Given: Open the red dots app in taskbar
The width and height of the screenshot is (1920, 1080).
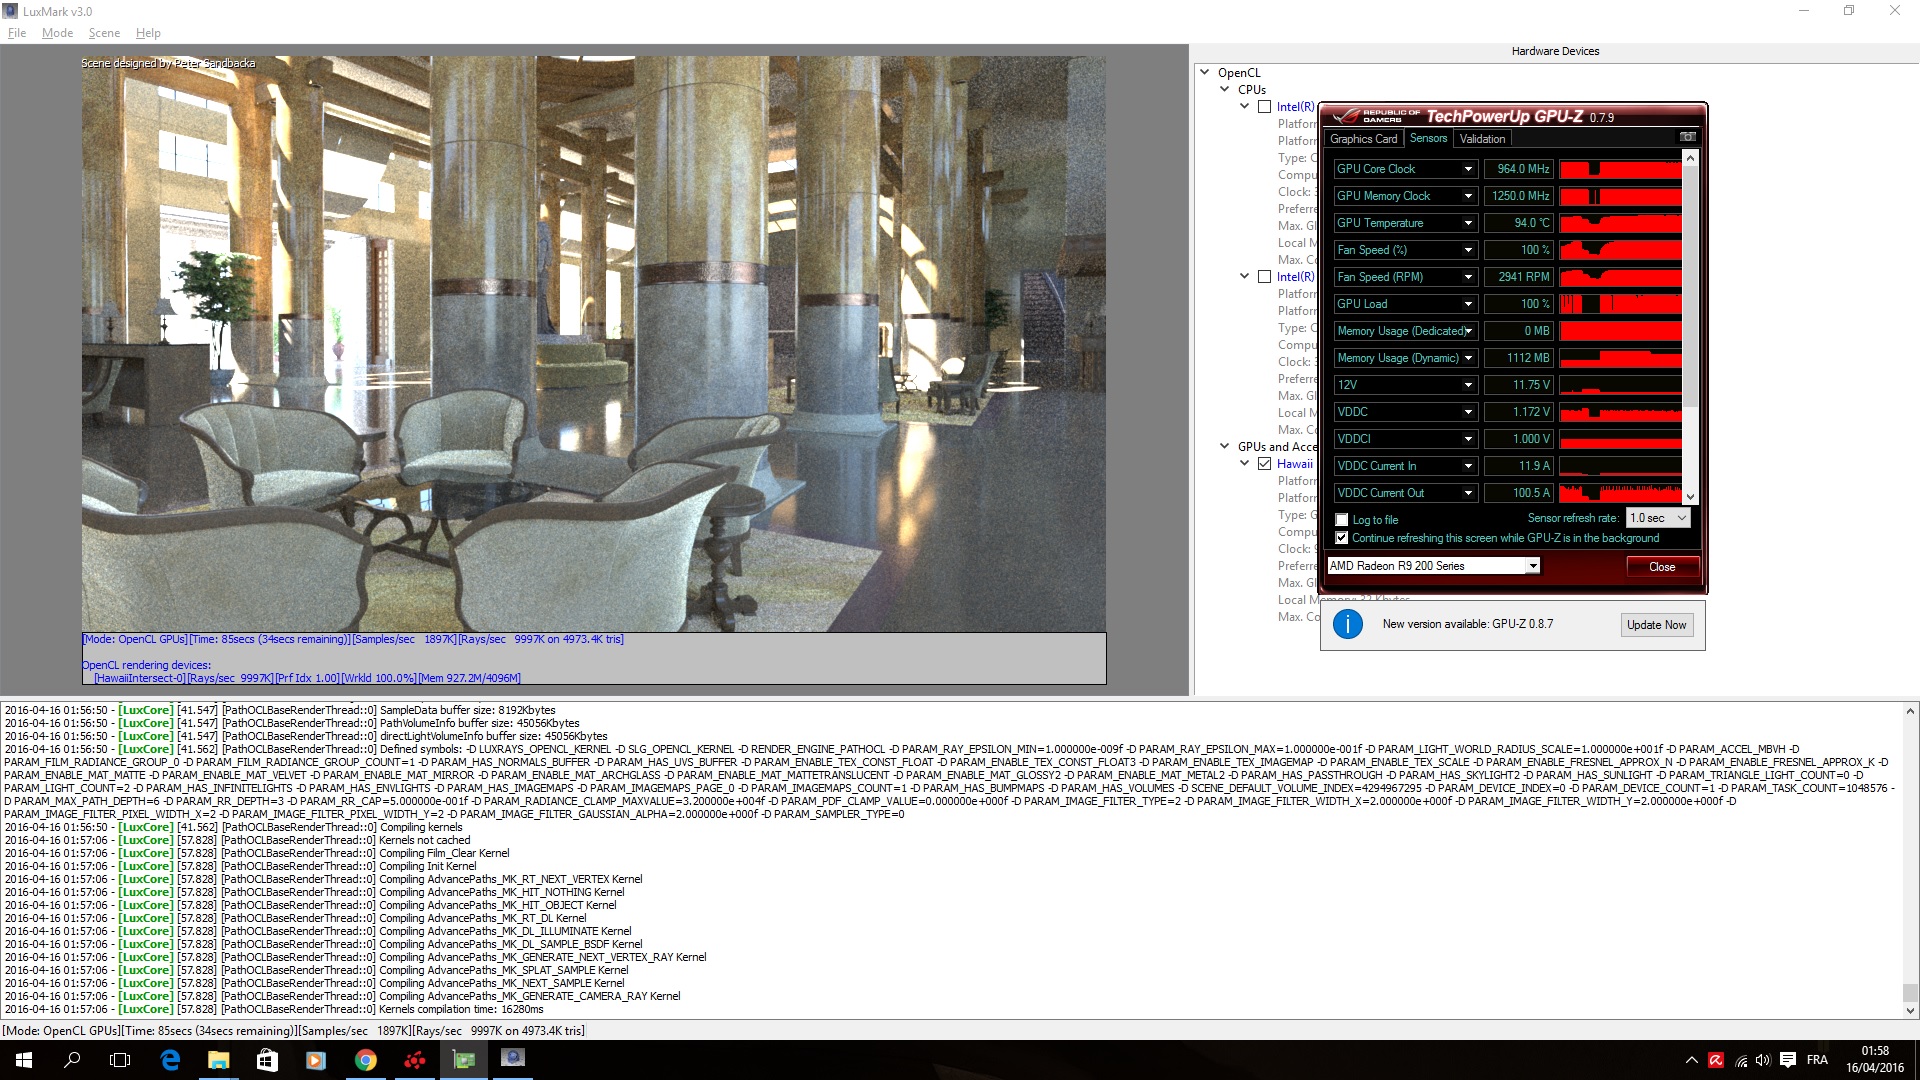Looking at the screenshot, I should click(x=414, y=1060).
